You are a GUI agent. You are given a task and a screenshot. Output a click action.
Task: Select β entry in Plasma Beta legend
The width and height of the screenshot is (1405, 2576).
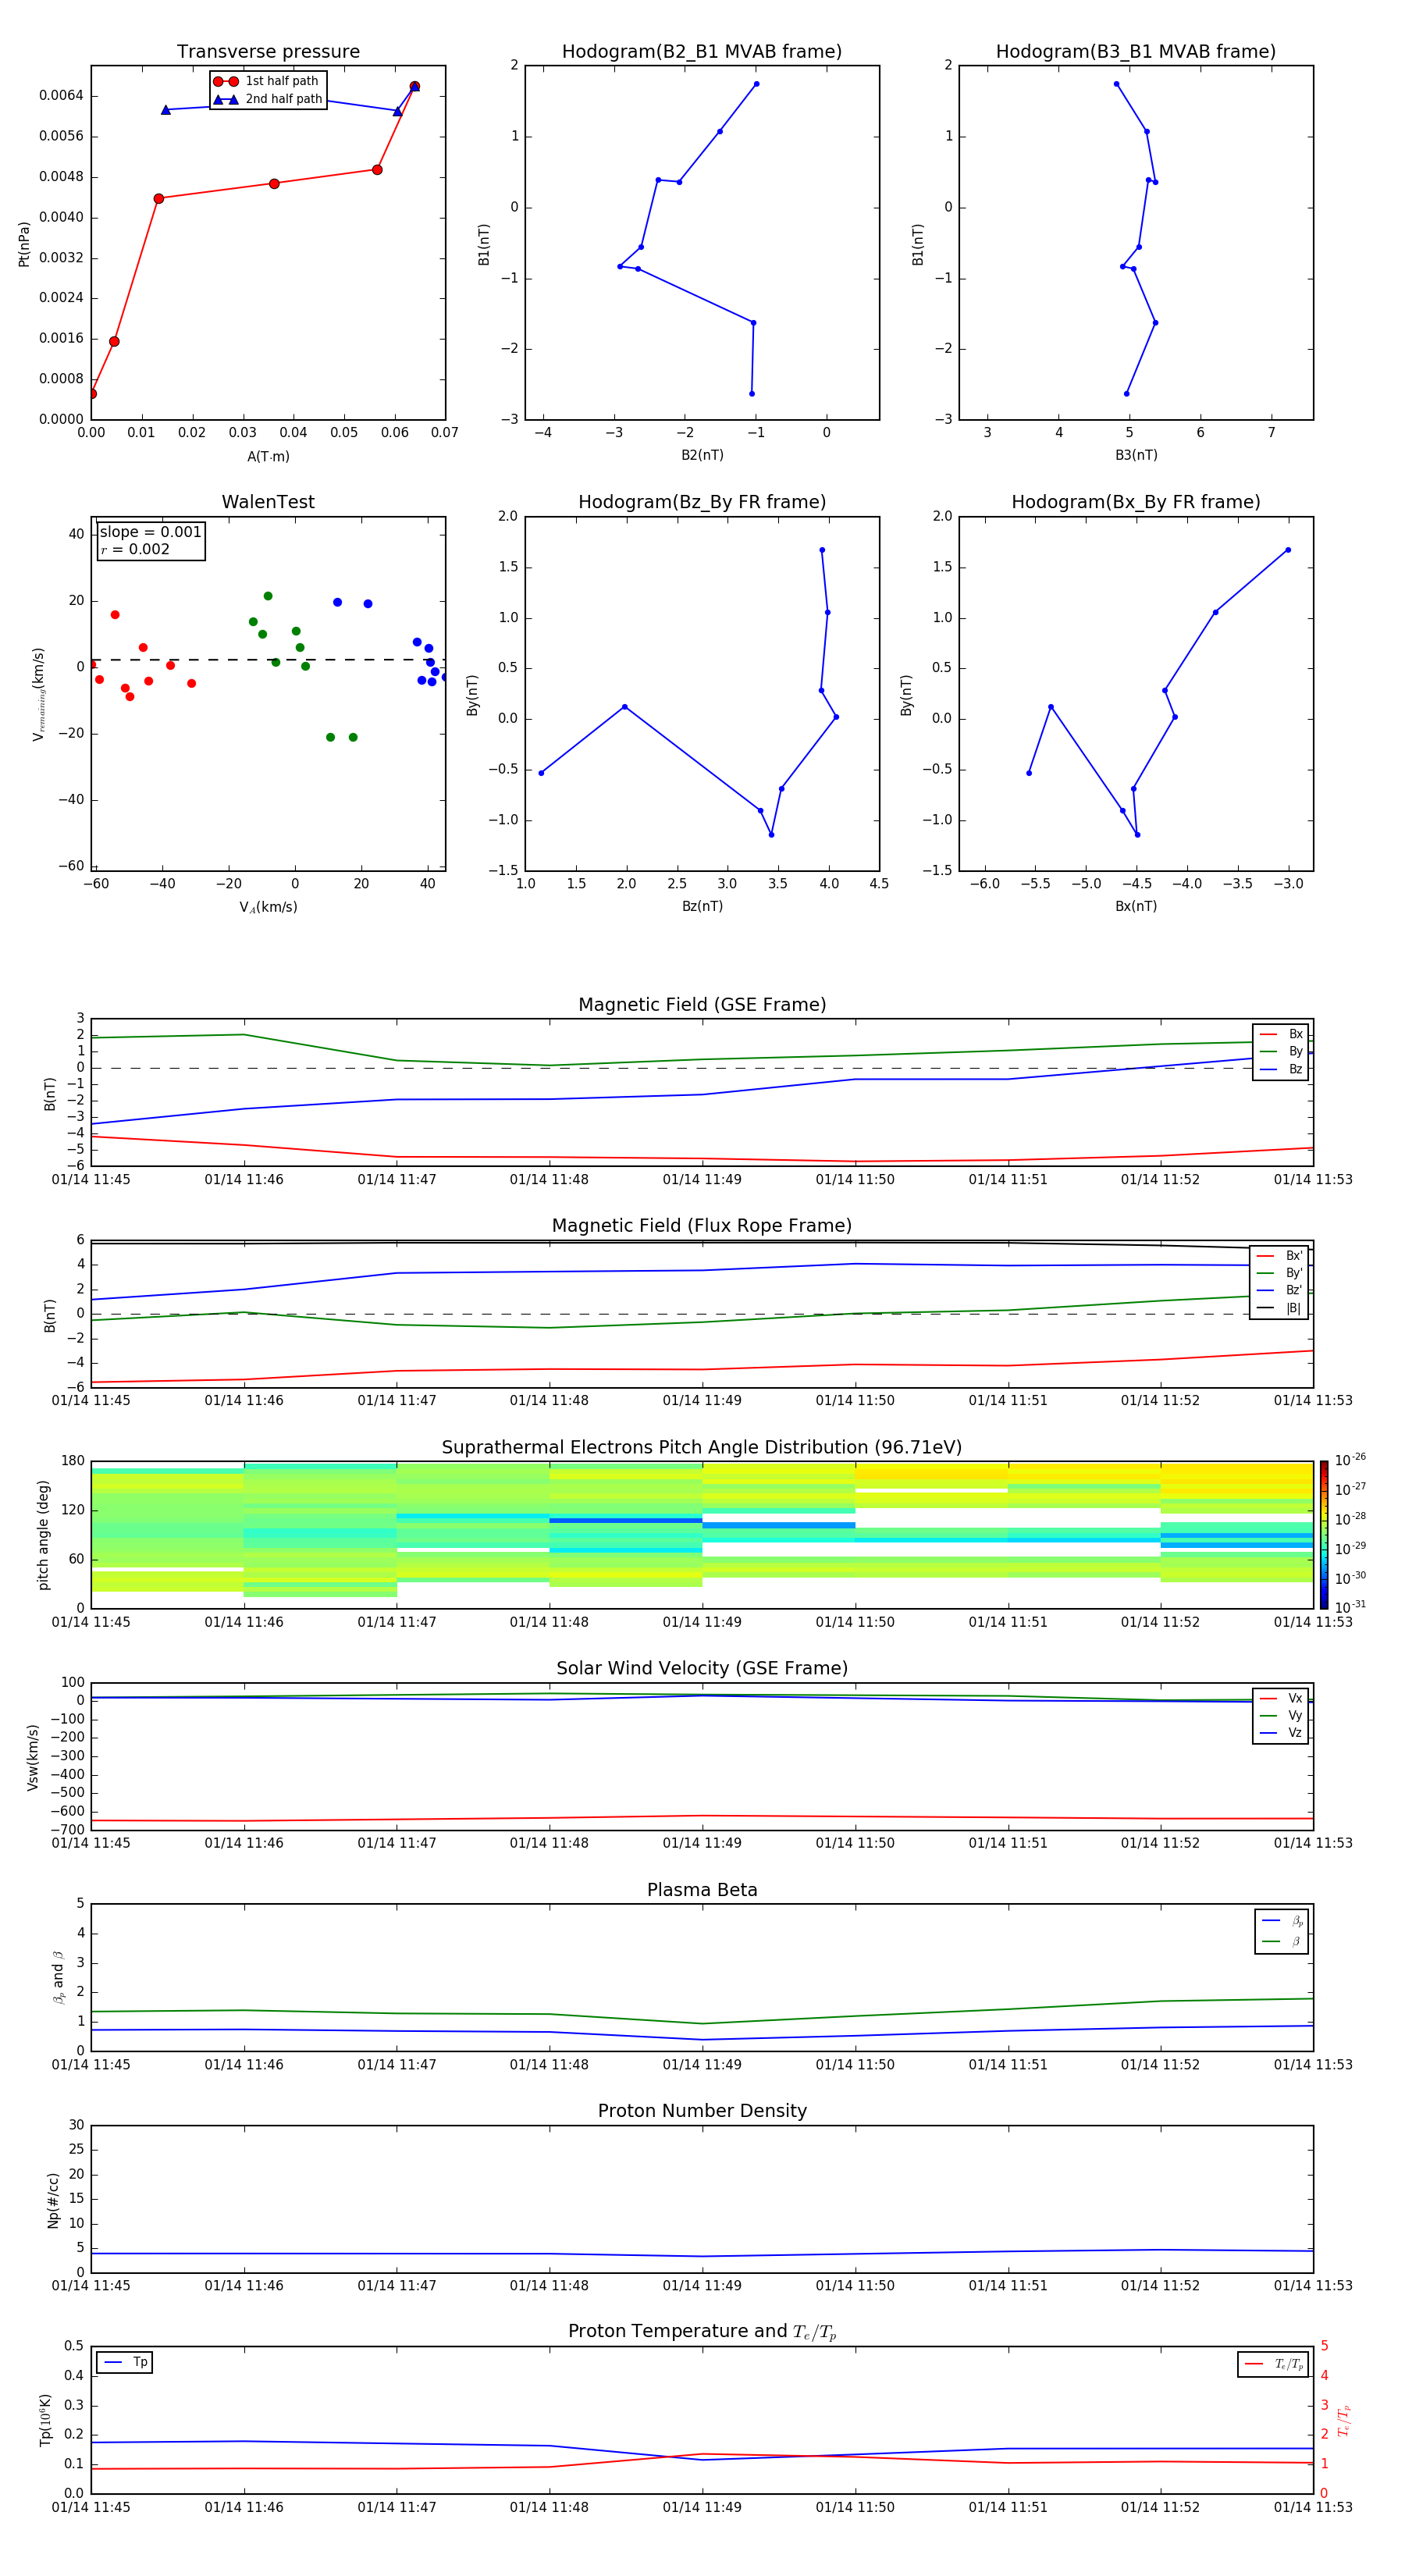pyautogui.click(x=1282, y=1942)
